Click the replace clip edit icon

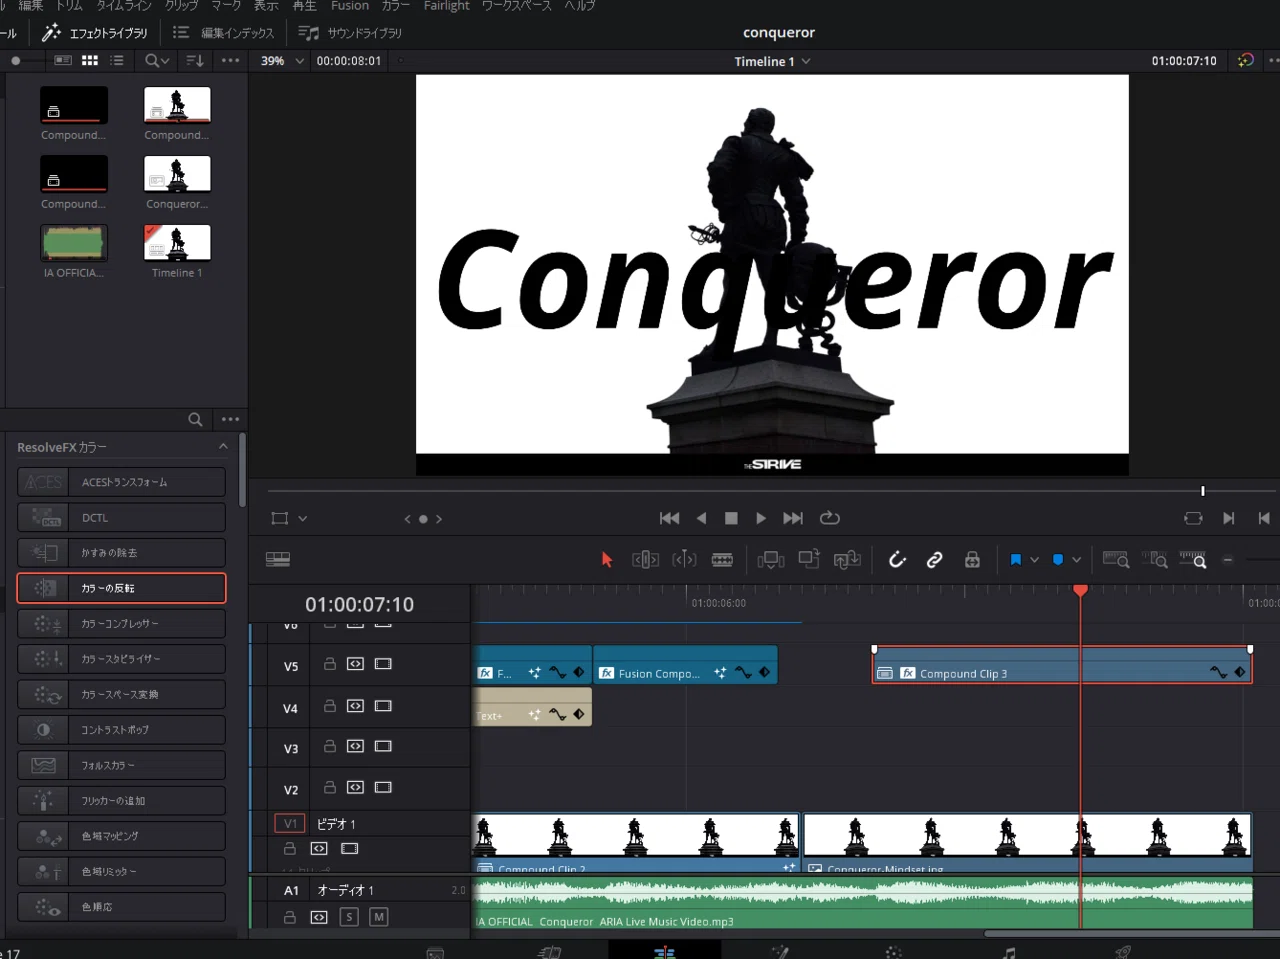coord(847,560)
